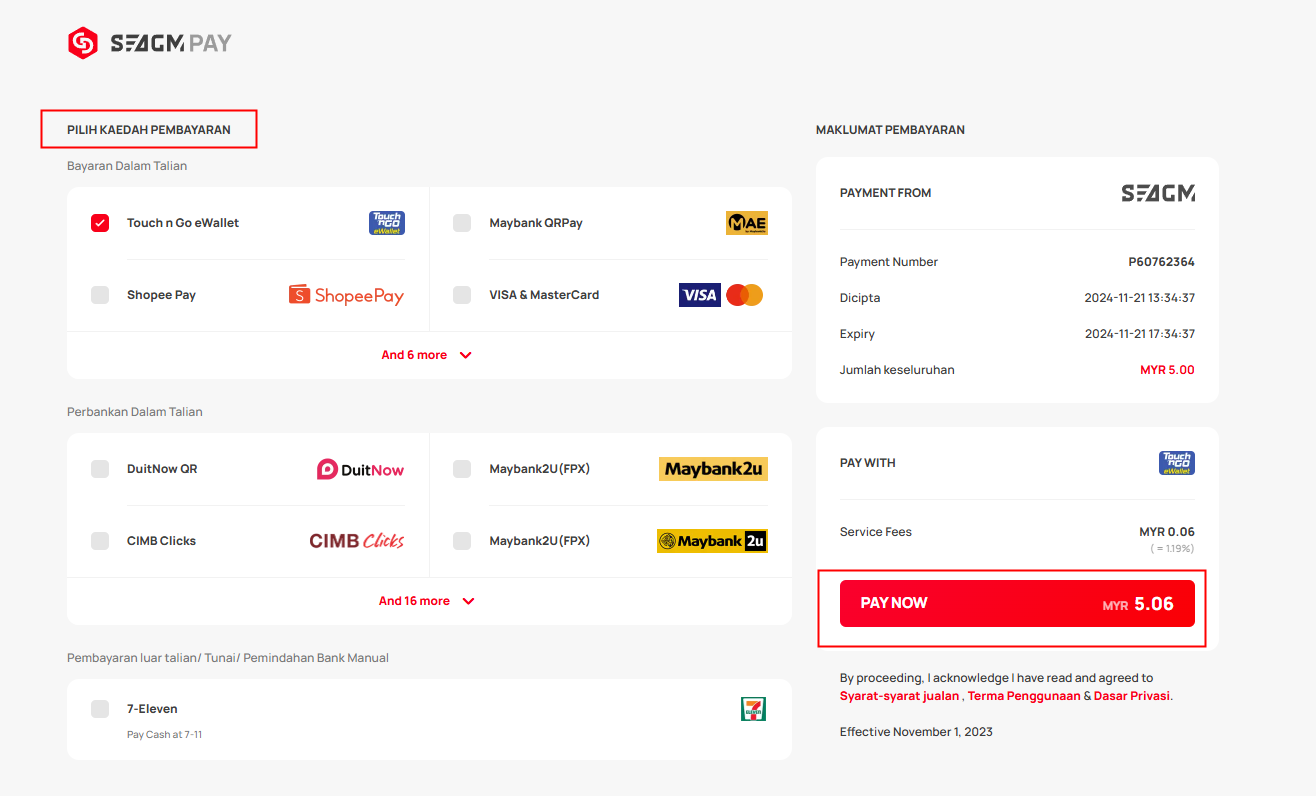Uncheck the Touch n Go eWallet checkbox
This screenshot has height=796, width=1316.
coord(100,223)
